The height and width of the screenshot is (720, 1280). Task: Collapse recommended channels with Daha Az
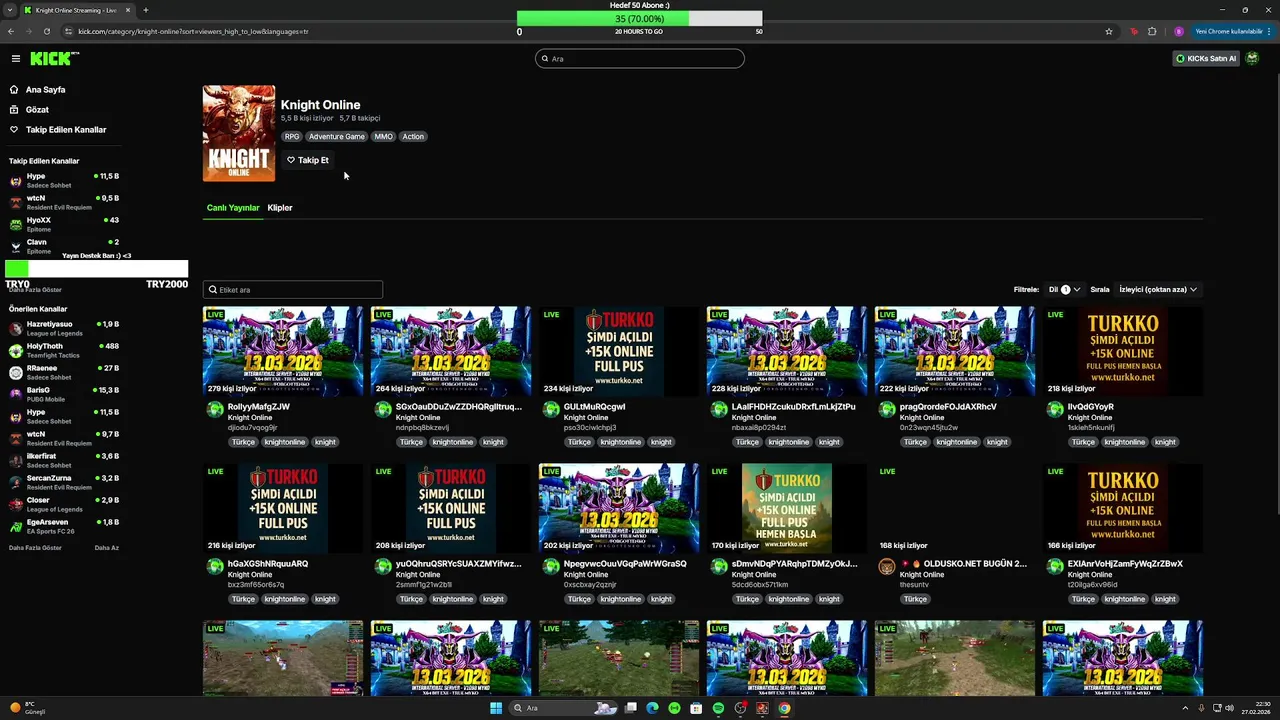(x=107, y=548)
